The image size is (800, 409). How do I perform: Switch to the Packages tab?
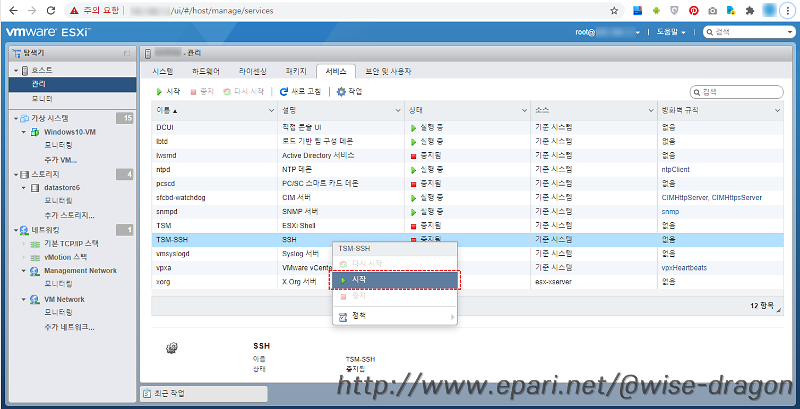tap(296, 71)
